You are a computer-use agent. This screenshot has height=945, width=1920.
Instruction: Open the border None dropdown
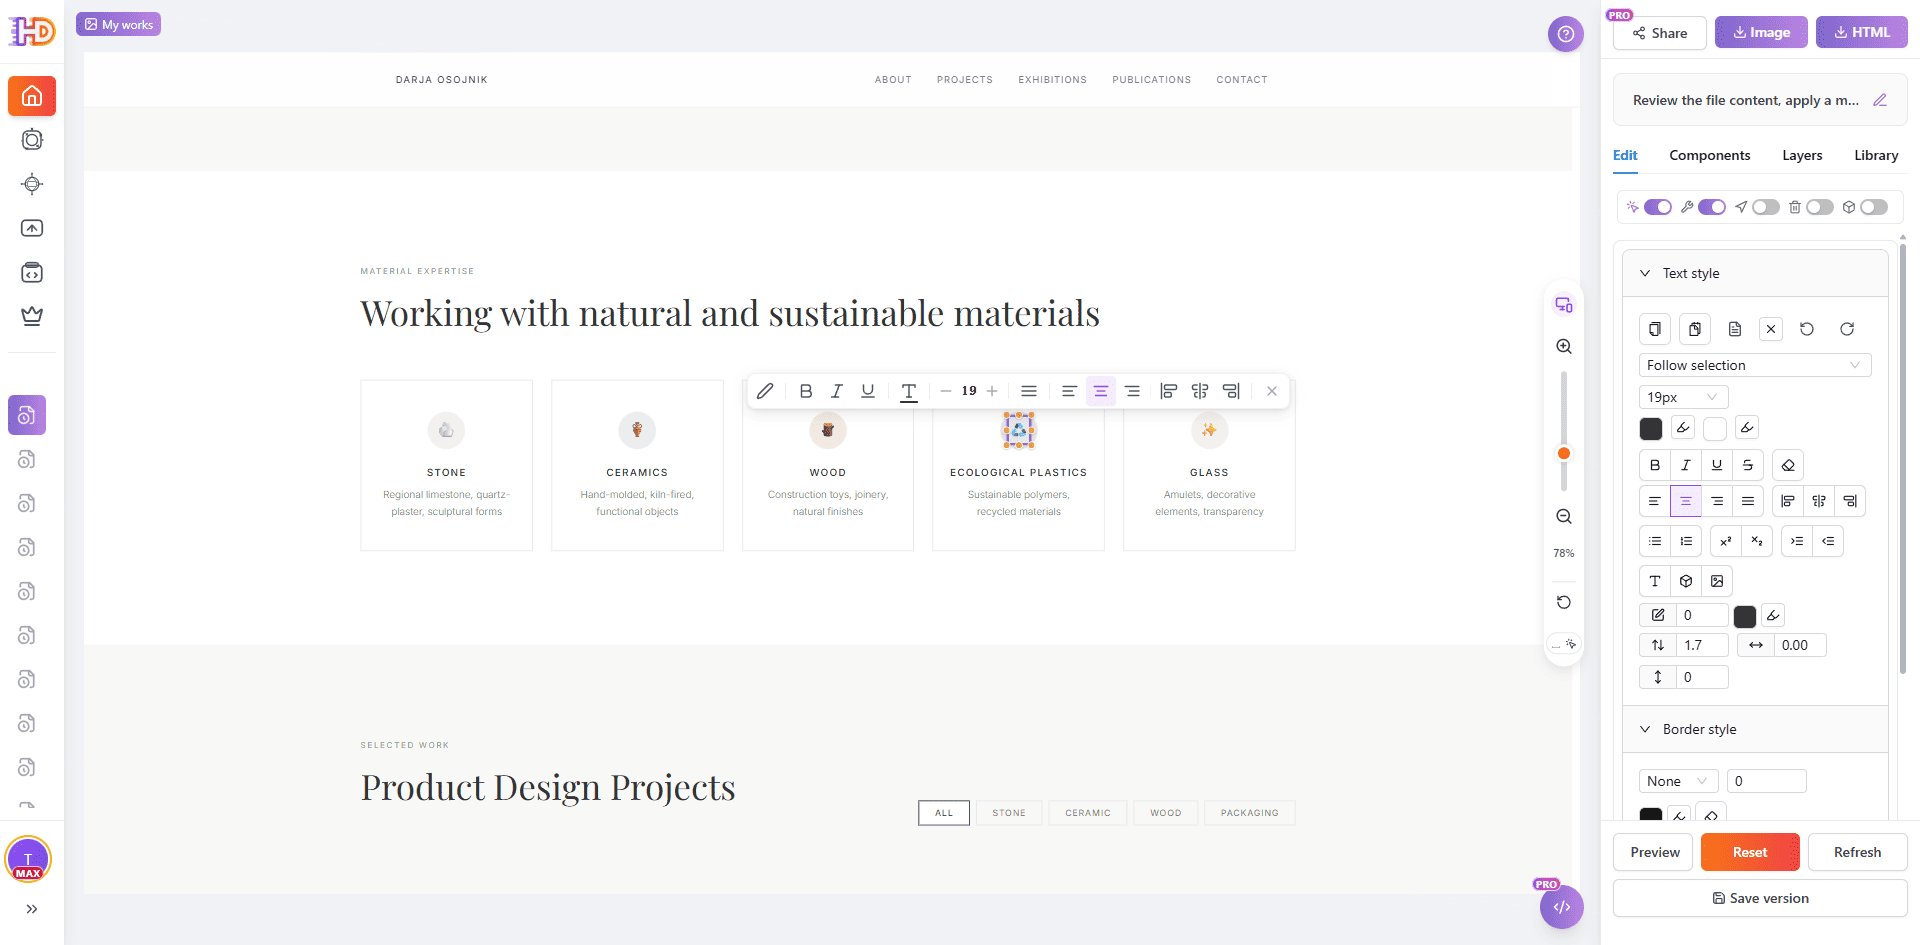point(1679,781)
